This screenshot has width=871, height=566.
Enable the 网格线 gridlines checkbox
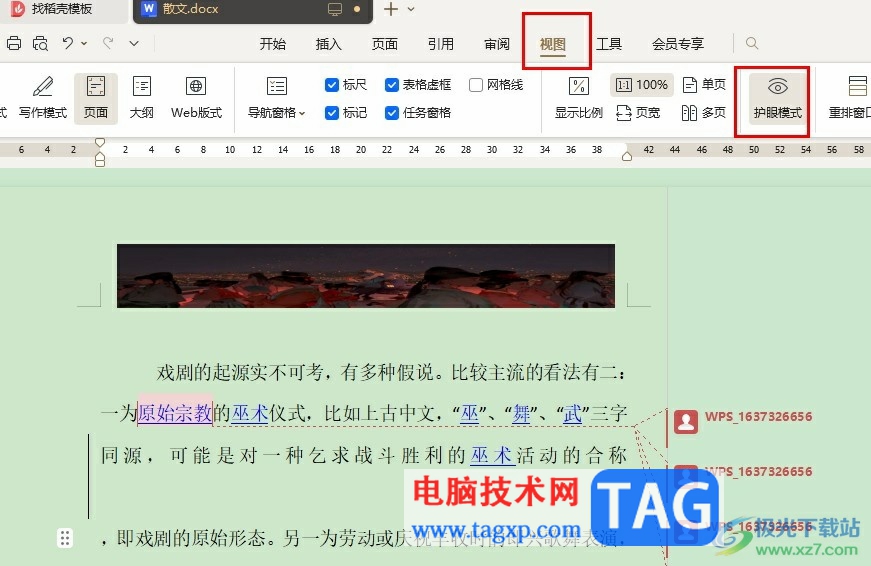[475, 85]
